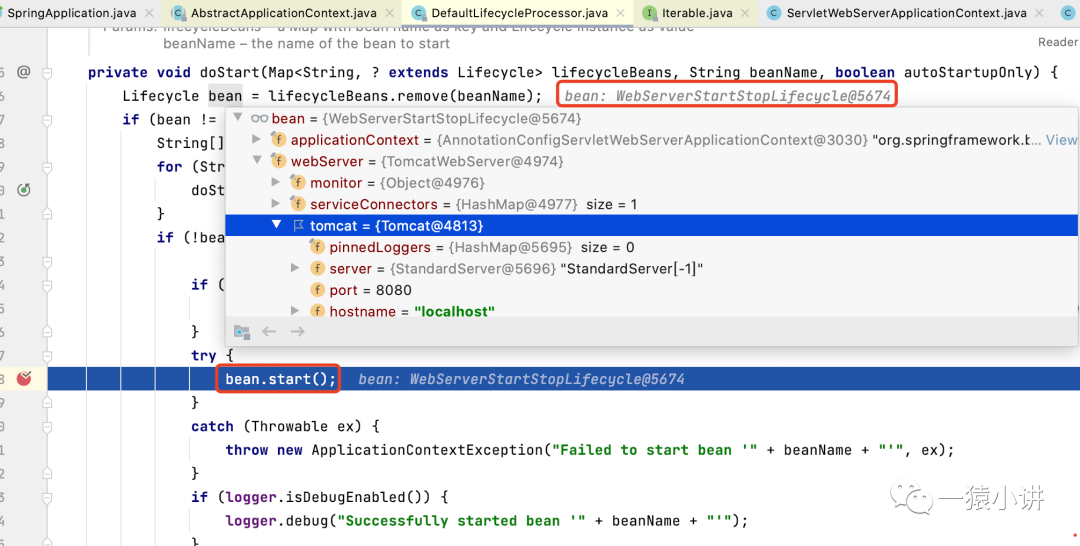
Task: Click the field icon next to pinnedLoggers
Action: pos(317,246)
